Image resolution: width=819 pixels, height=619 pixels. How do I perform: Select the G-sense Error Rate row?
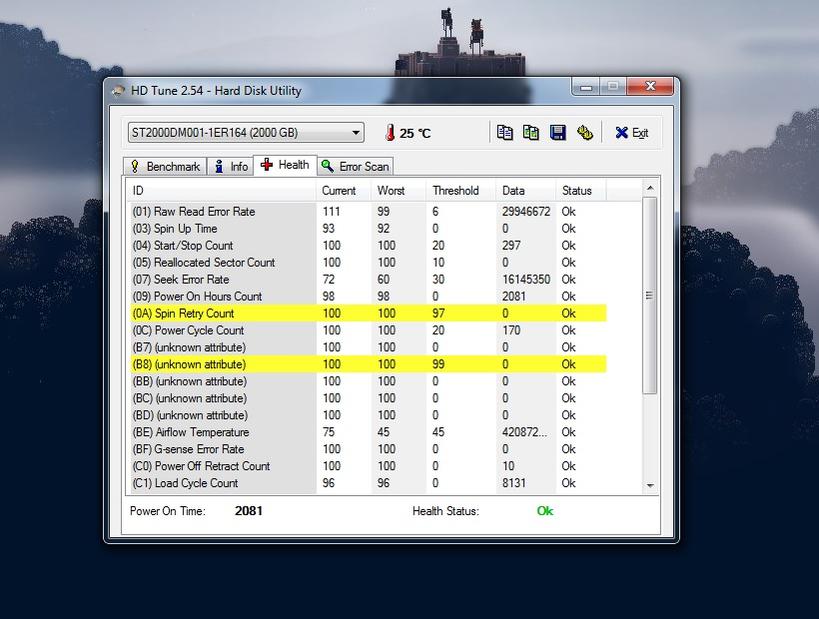367,449
